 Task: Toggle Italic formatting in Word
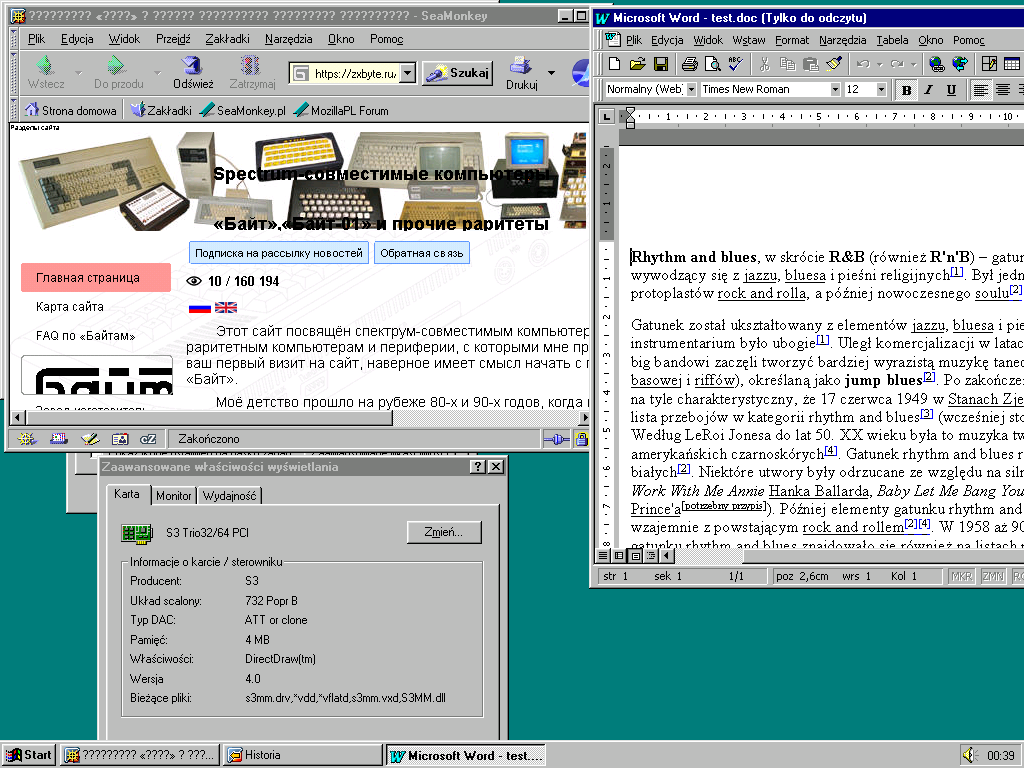point(929,90)
